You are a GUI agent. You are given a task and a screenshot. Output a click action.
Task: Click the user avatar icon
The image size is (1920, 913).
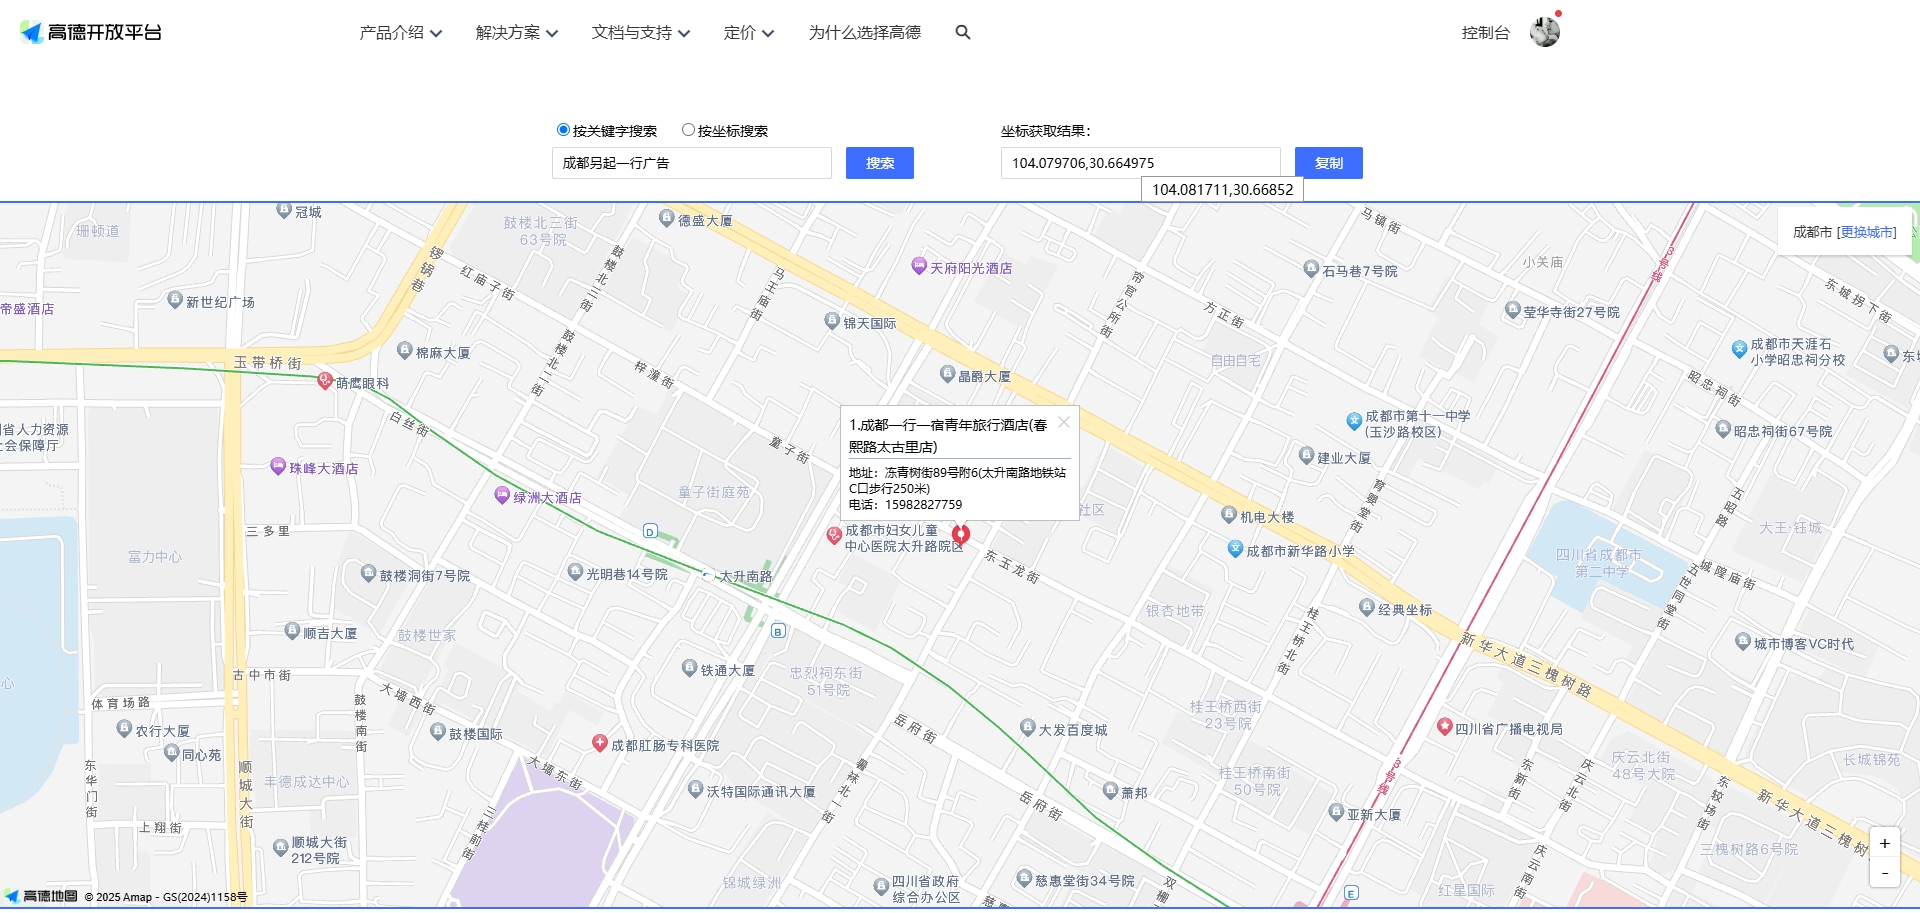(x=1545, y=31)
